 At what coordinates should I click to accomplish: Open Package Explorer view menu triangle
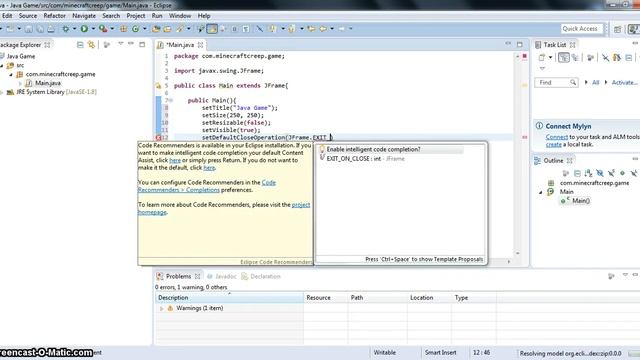point(120,44)
